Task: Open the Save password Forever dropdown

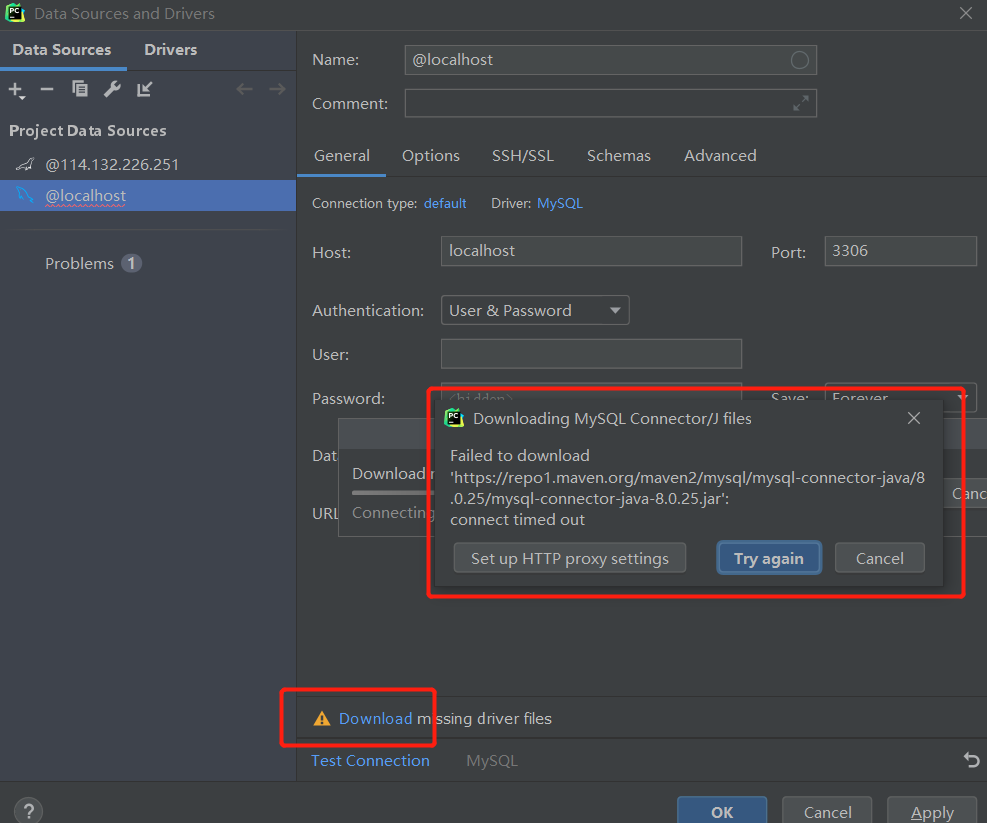Action: tap(900, 398)
